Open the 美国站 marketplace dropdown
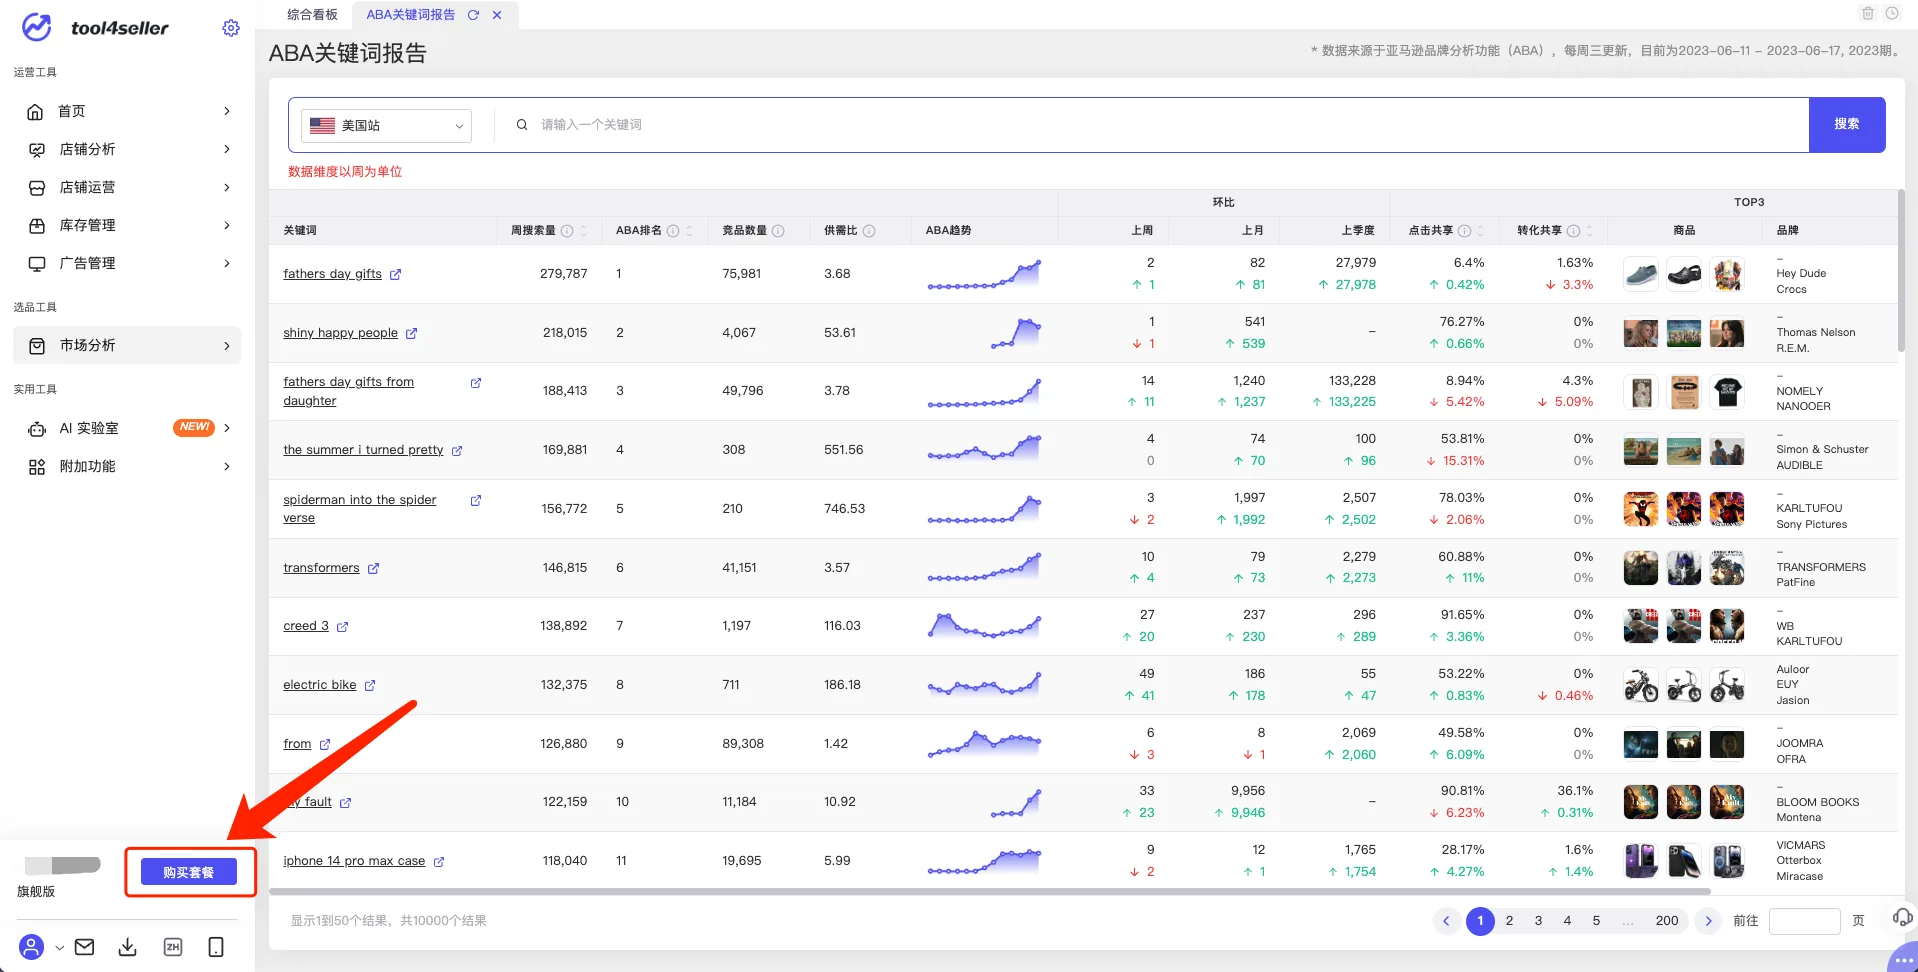This screenshot has height=972, width=1918. [x=386, y=126]
